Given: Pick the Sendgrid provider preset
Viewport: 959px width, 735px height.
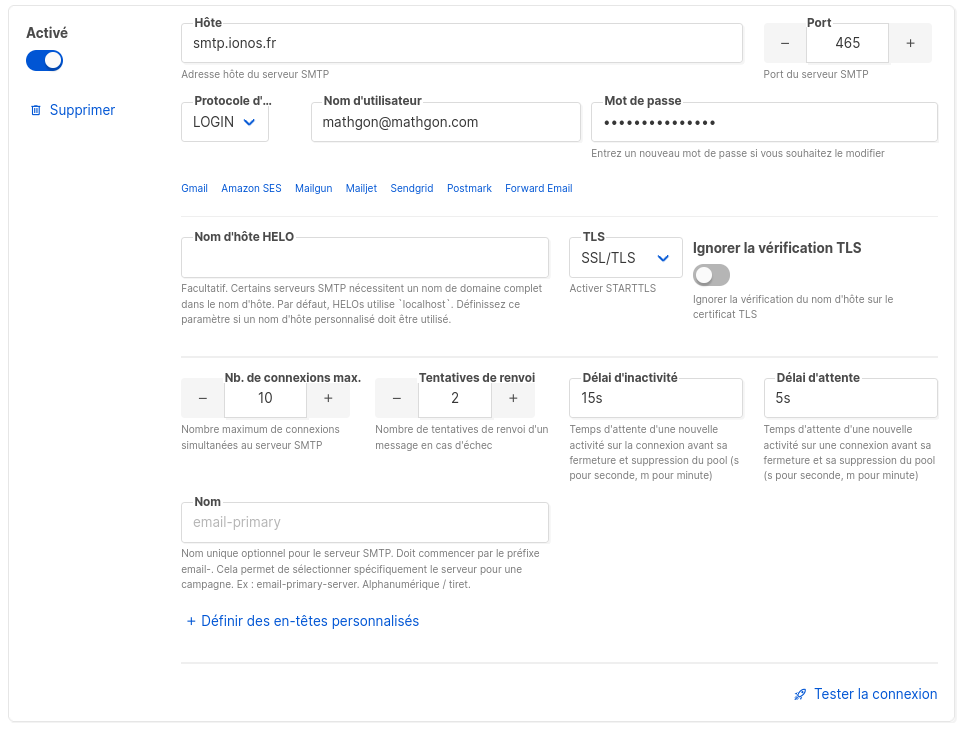Looking at the screenshot, I should (411, 188).
